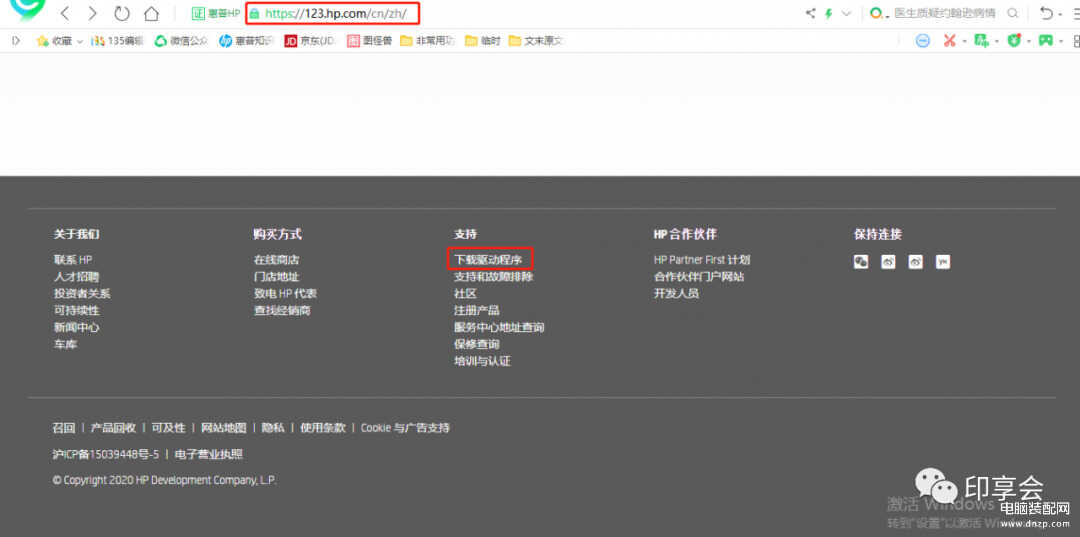Open the 微信公众 bookmark
The height and width of the screenshot is (537, 1080).
point(181,41)
